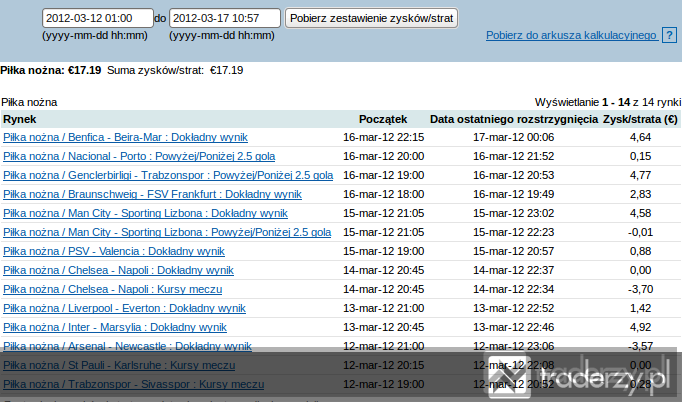The width and height of the screenshot is (682, 402).
Task: Click Pobierz zestawienie zysków/strat button
Action: pos(371,18)
